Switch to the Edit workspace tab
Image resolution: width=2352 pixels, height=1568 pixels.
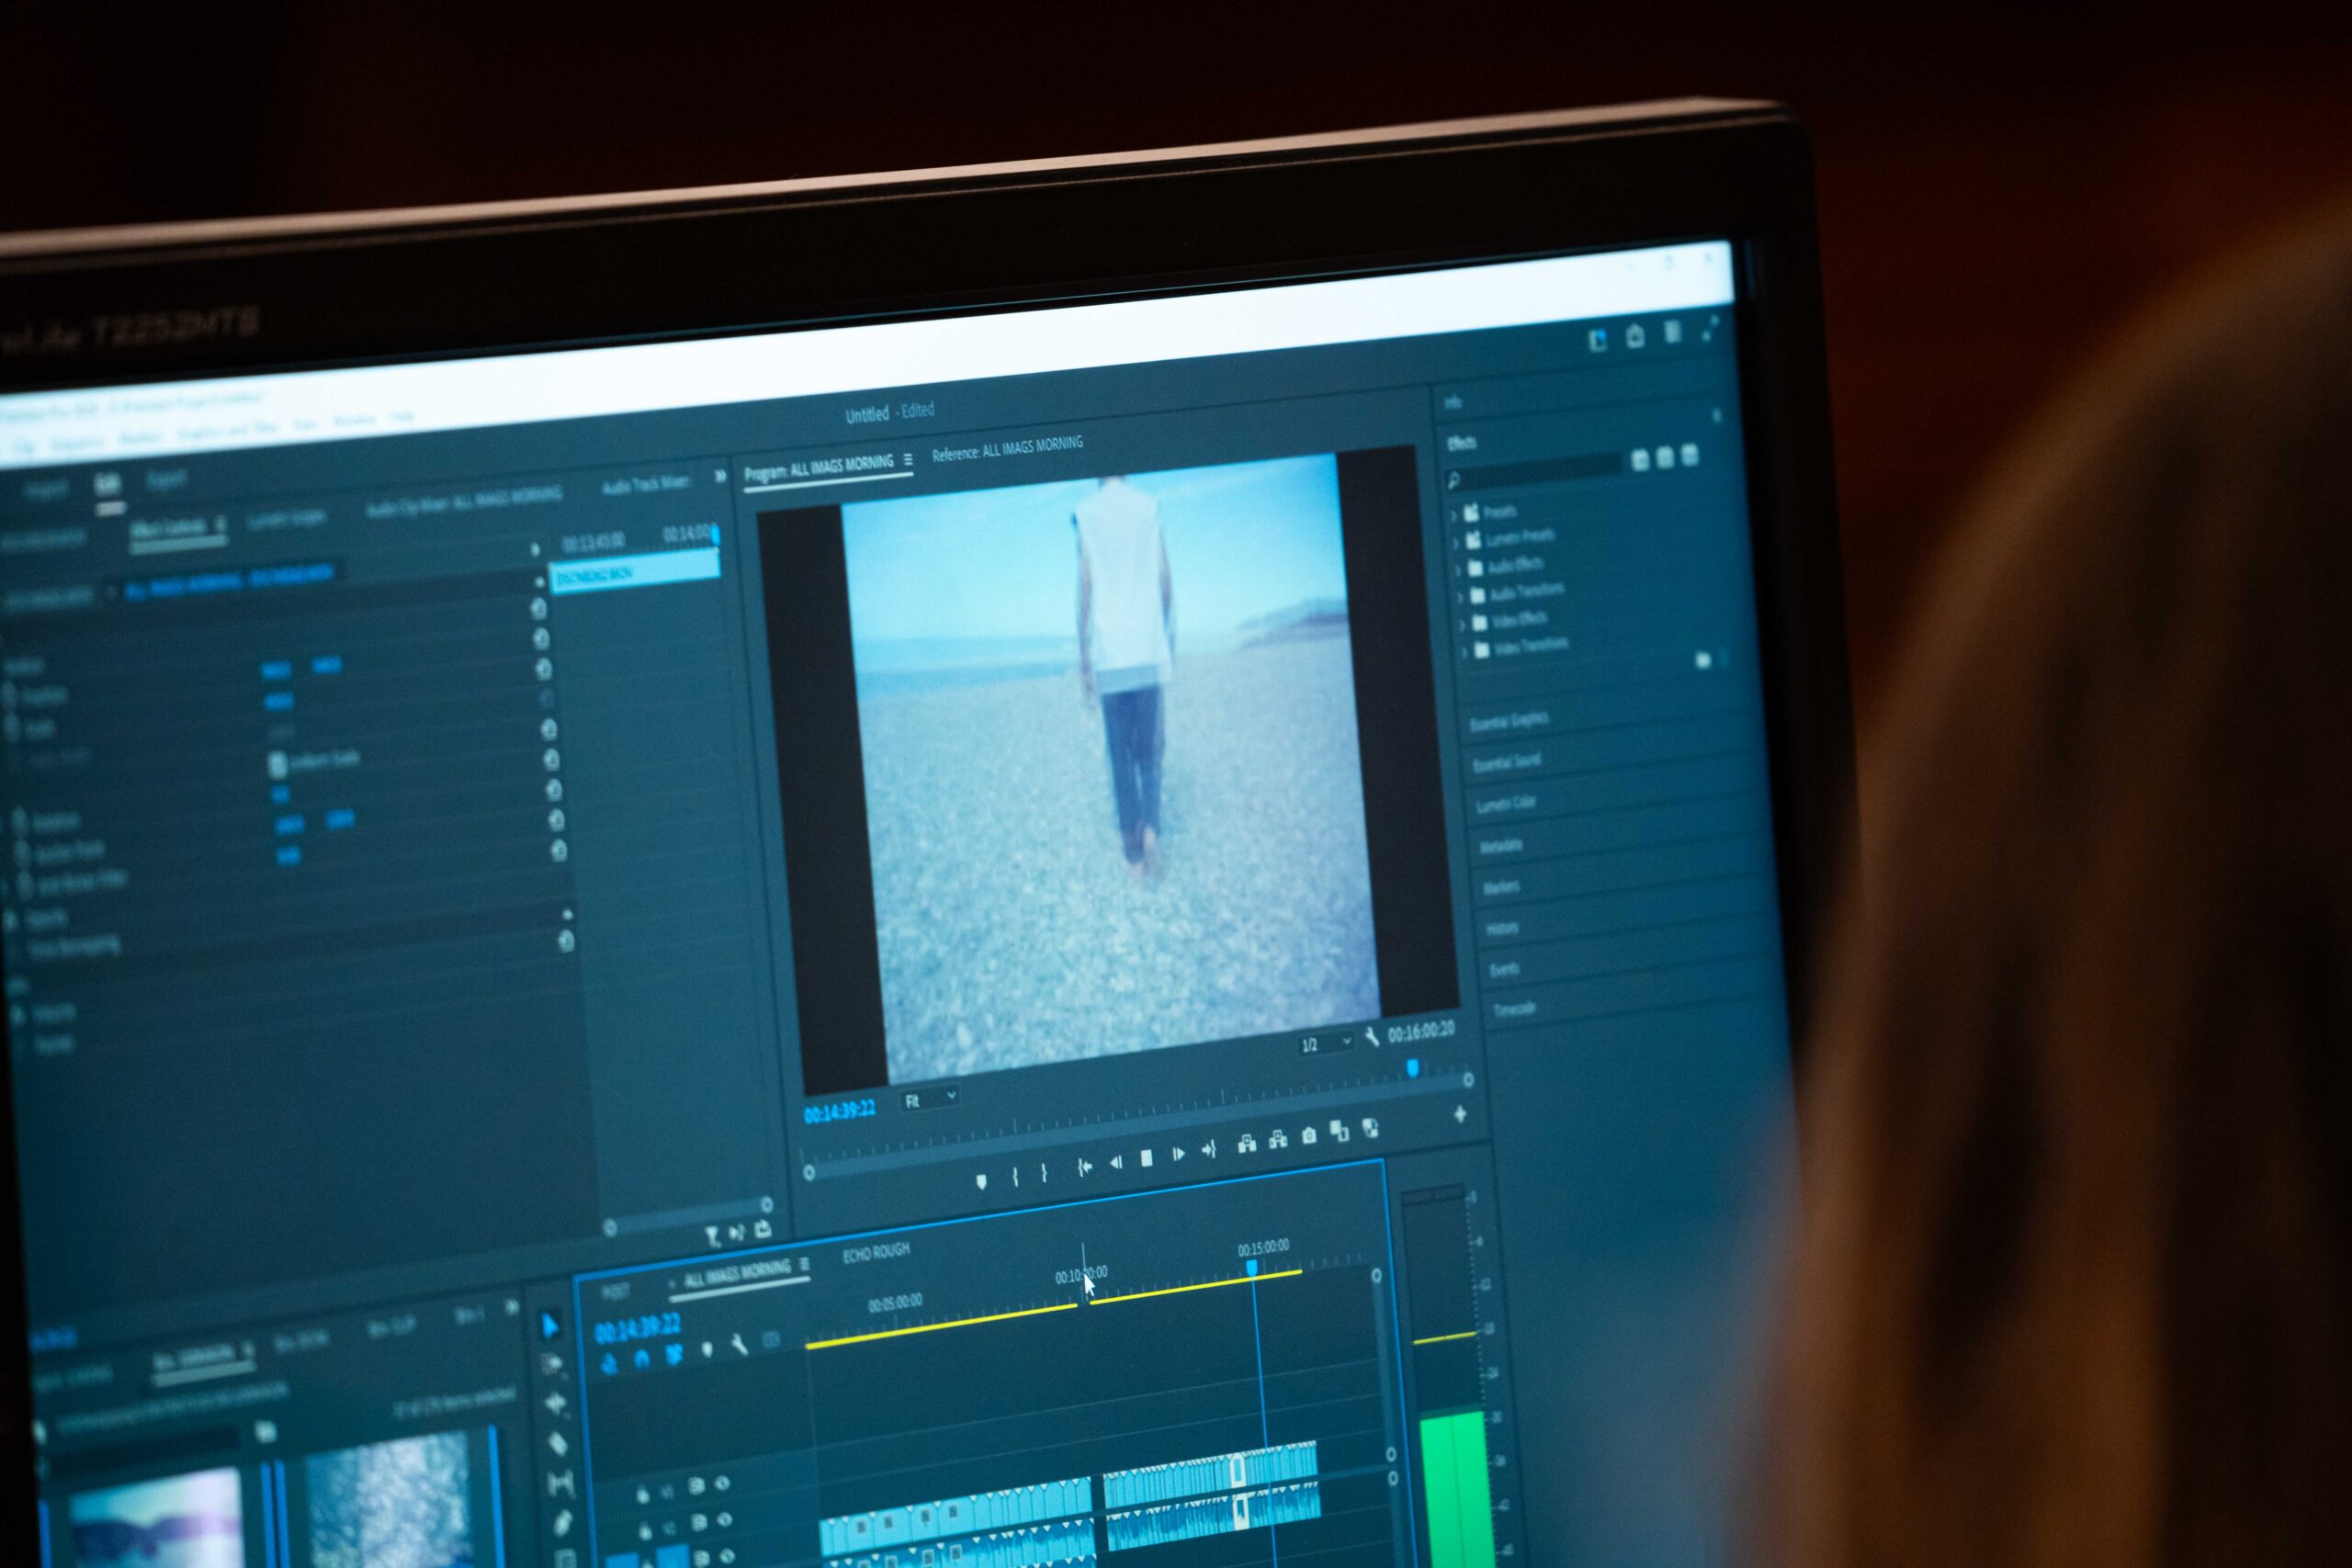coord(108,485)
